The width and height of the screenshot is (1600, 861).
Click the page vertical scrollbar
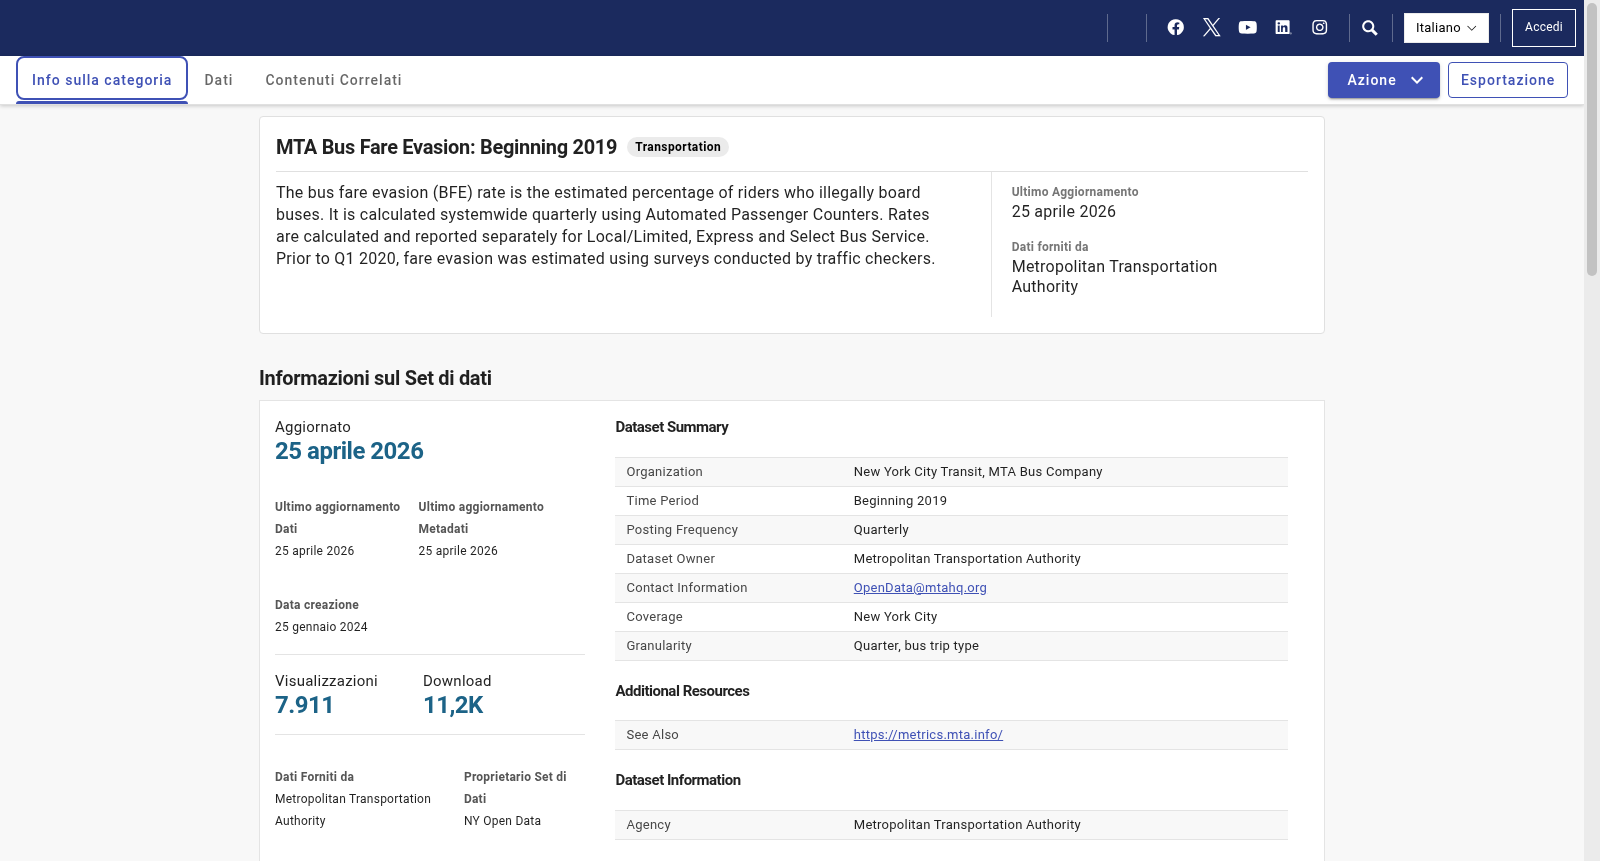click(x=1592, y=430)
